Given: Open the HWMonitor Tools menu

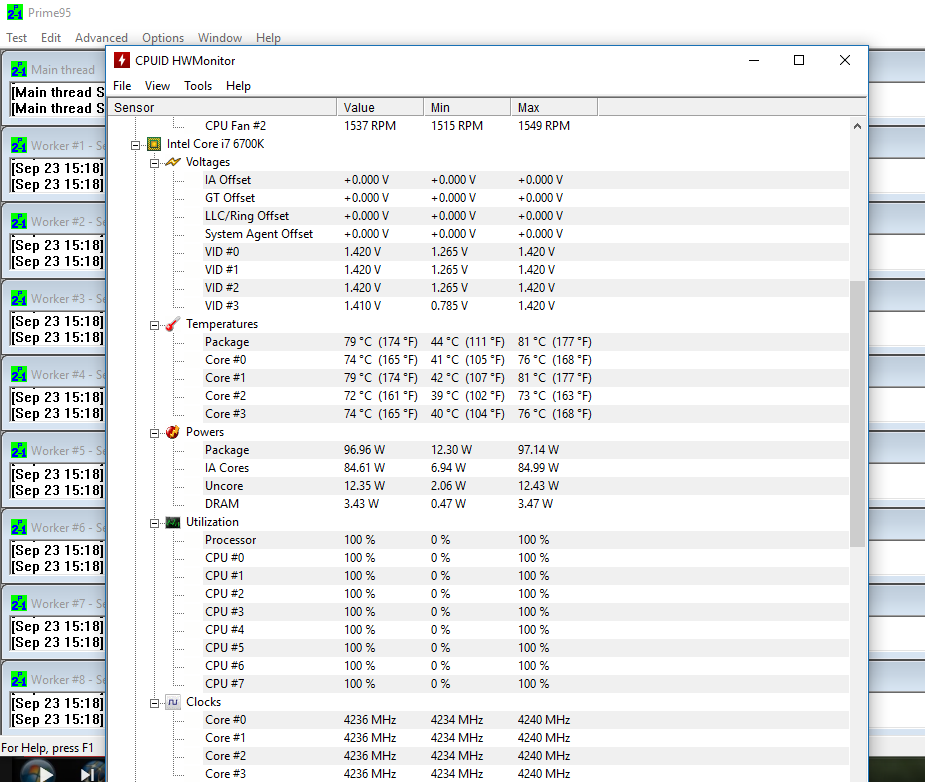Looking at the screenshot, I should (x=198, y=86).
